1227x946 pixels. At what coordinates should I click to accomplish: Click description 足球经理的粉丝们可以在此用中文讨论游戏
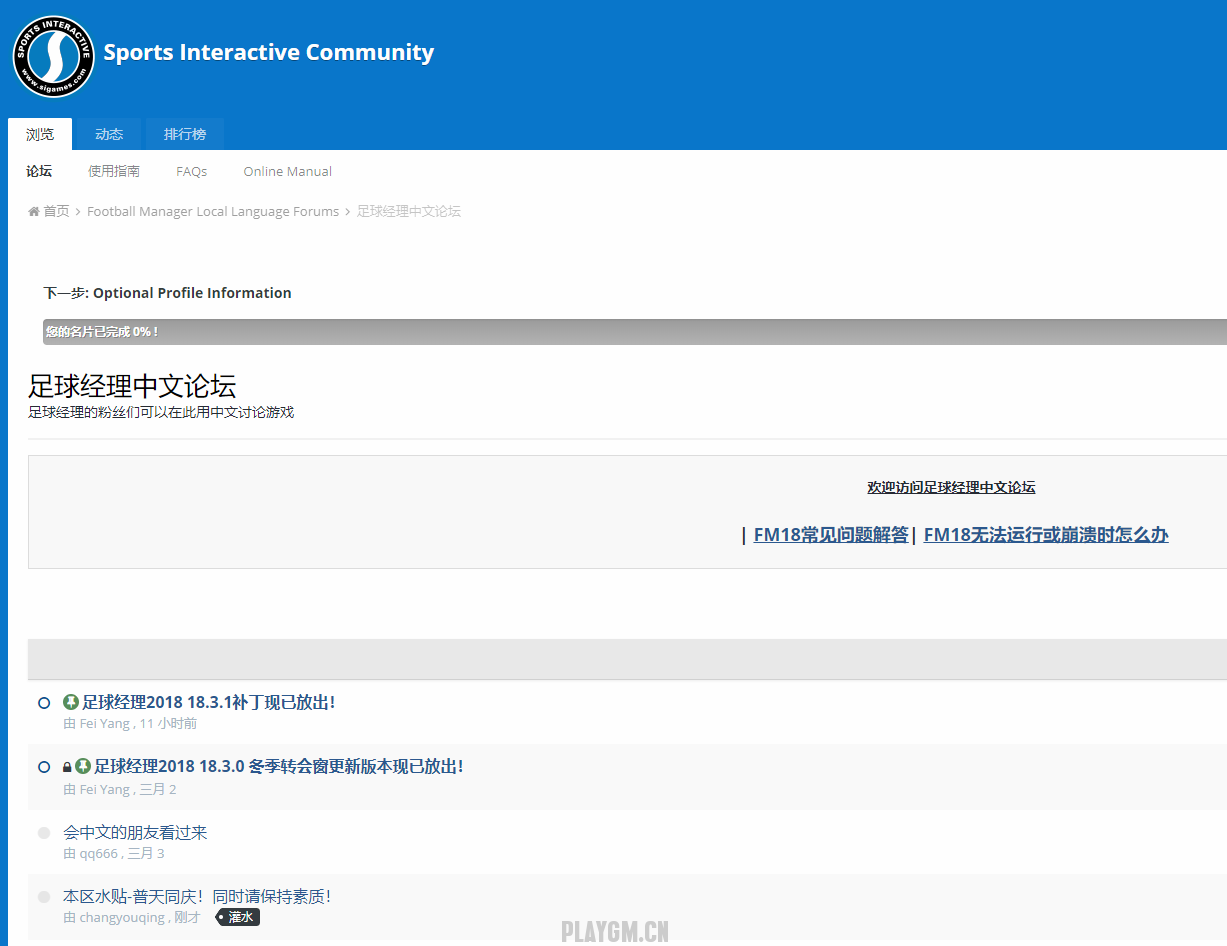[x=161, y=412]
